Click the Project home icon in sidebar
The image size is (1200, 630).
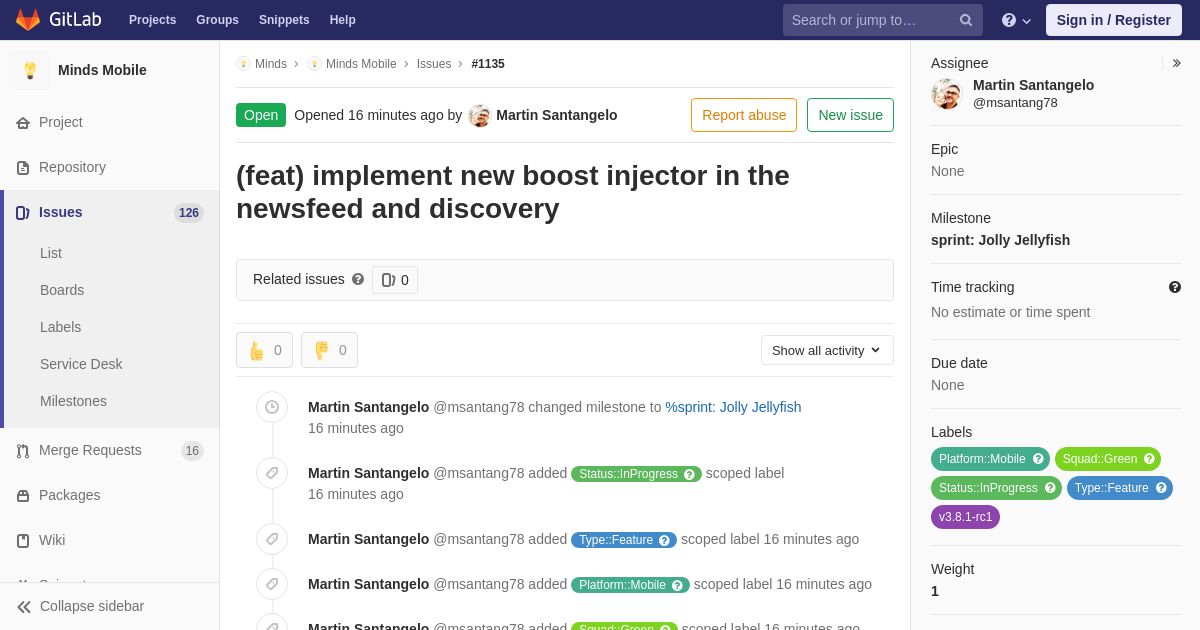pyautogui.click(x=23, y=122)
